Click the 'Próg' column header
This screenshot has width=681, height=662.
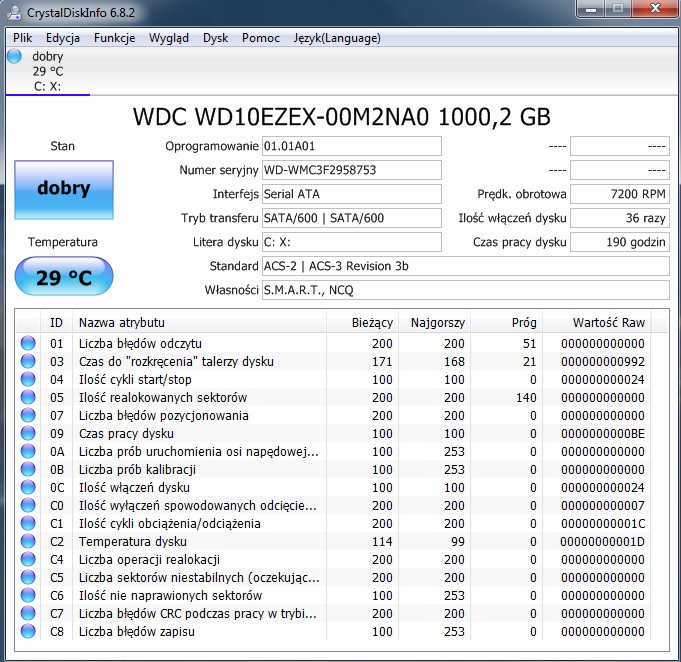pos(506,322)
